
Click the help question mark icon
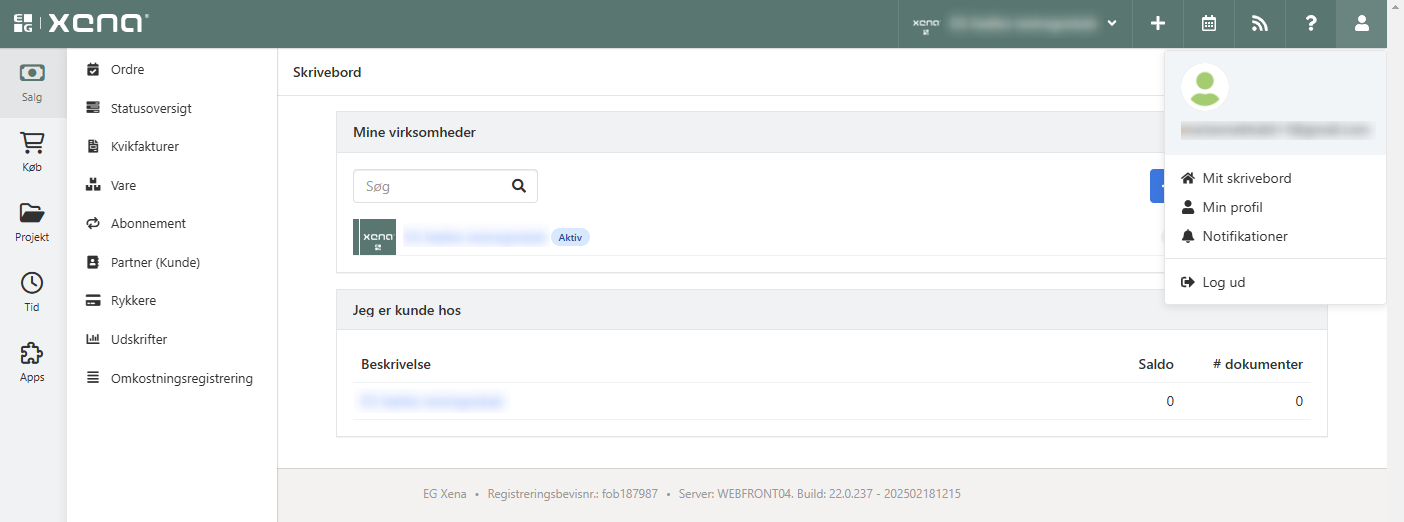pyautogui.click(x=1311, y=24)
